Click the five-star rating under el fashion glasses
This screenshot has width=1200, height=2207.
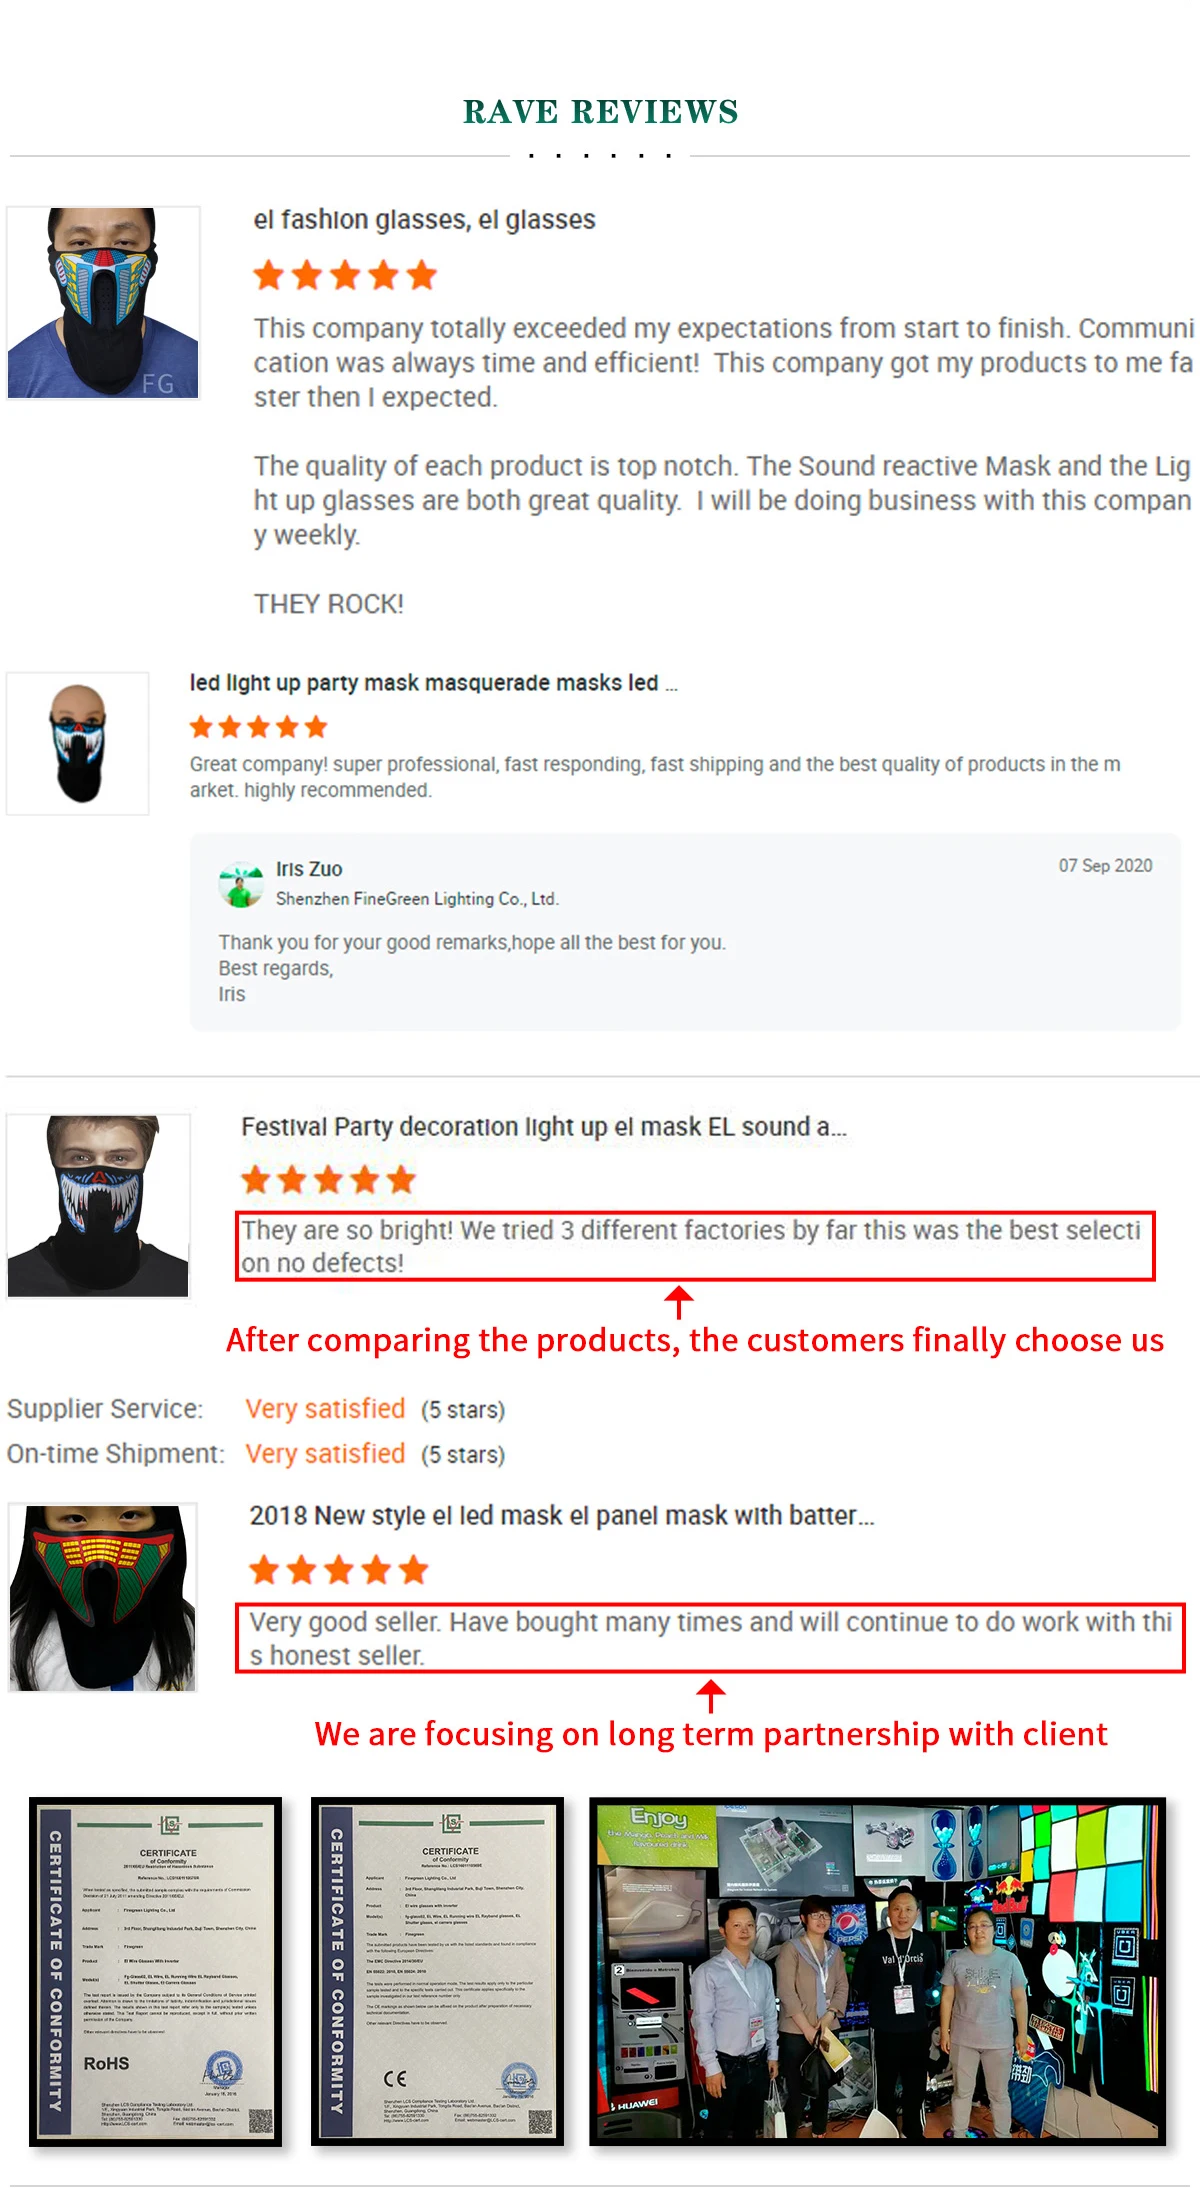(345, 275)
